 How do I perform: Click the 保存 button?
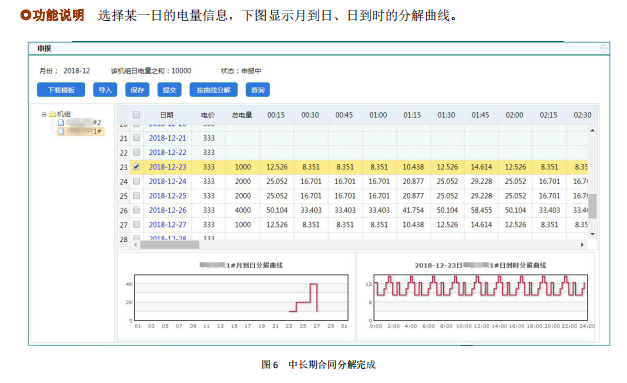137,90
